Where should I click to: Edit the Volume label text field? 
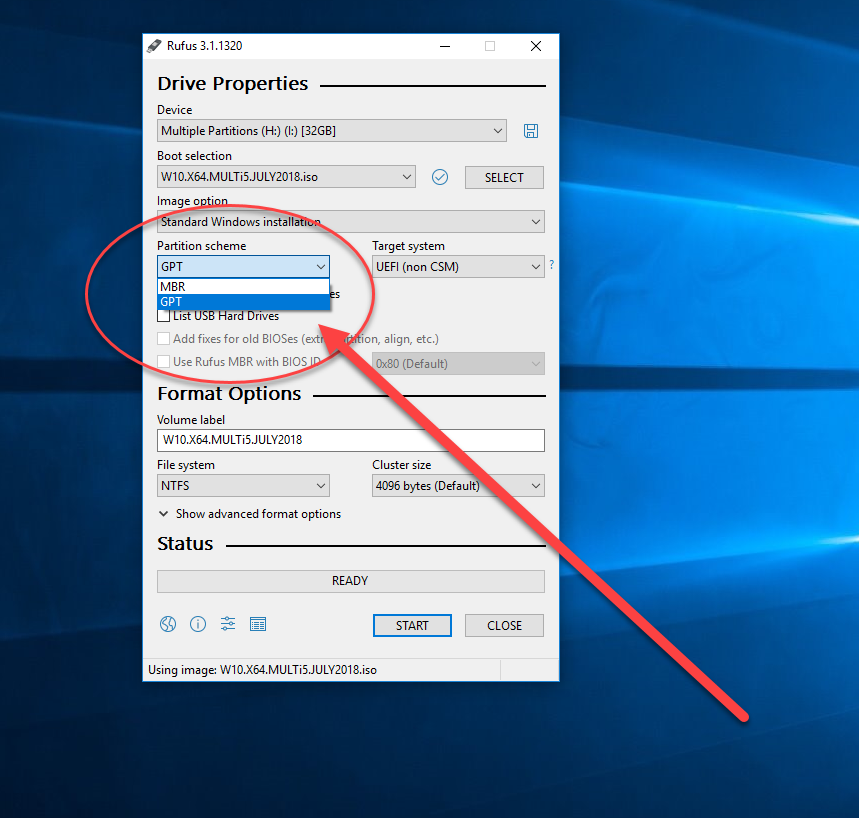[x=351, y=441]
